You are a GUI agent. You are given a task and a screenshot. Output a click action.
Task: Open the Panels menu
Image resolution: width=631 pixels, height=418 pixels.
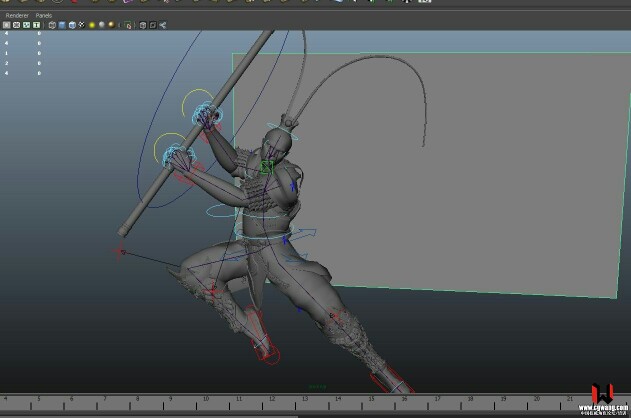pos(43,15)
